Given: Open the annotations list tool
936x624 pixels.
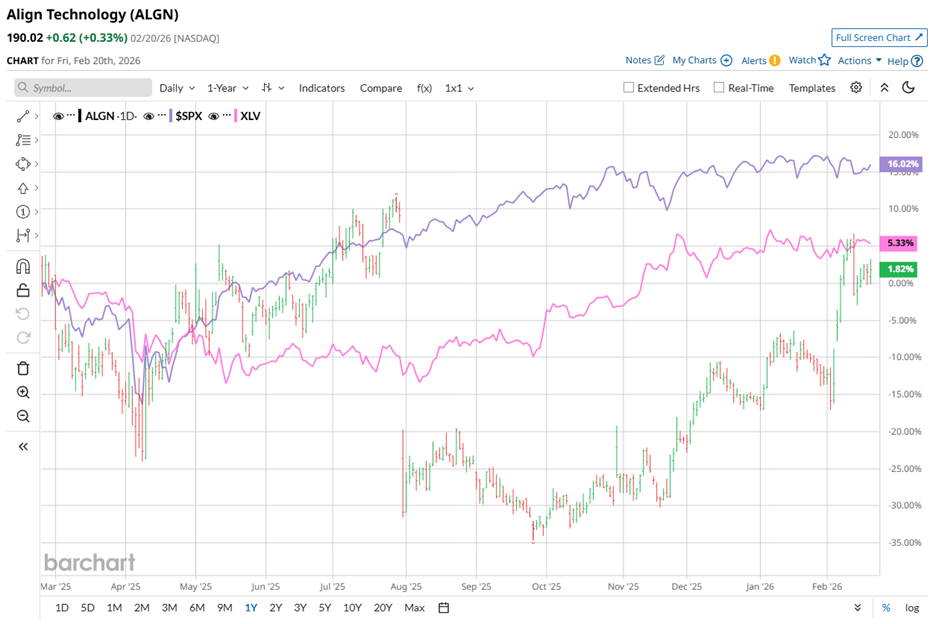Looking at the screenshot, I should [x=22, y=140].
